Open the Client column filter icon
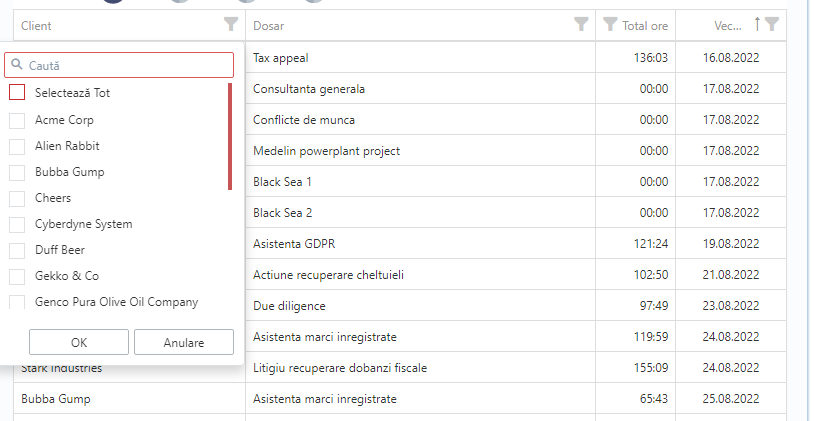Screen dimensions: 814x421 point(231,24)
